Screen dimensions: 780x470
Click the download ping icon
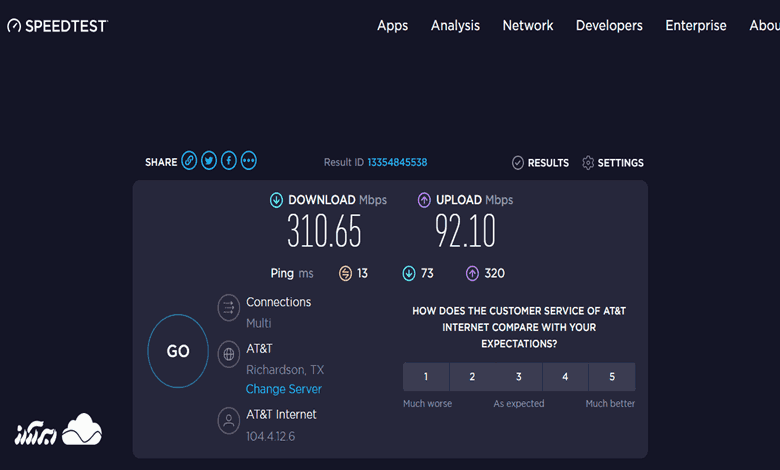click(x=409, y=273)
